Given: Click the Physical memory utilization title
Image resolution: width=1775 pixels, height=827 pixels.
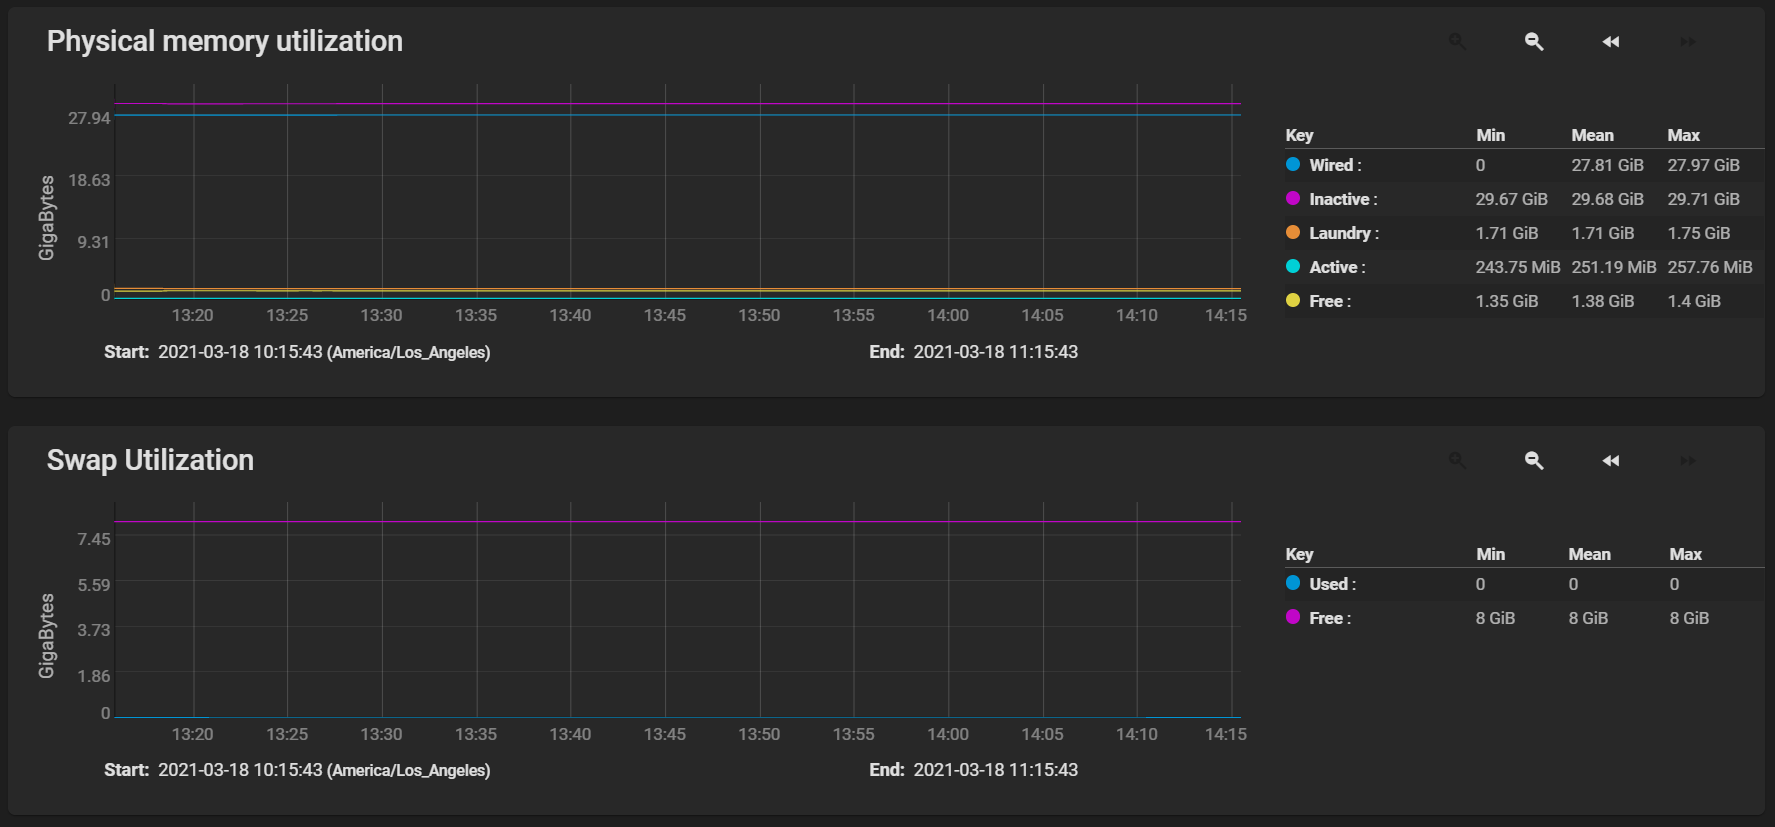Looking at the screenshot, I should [225, 41].
